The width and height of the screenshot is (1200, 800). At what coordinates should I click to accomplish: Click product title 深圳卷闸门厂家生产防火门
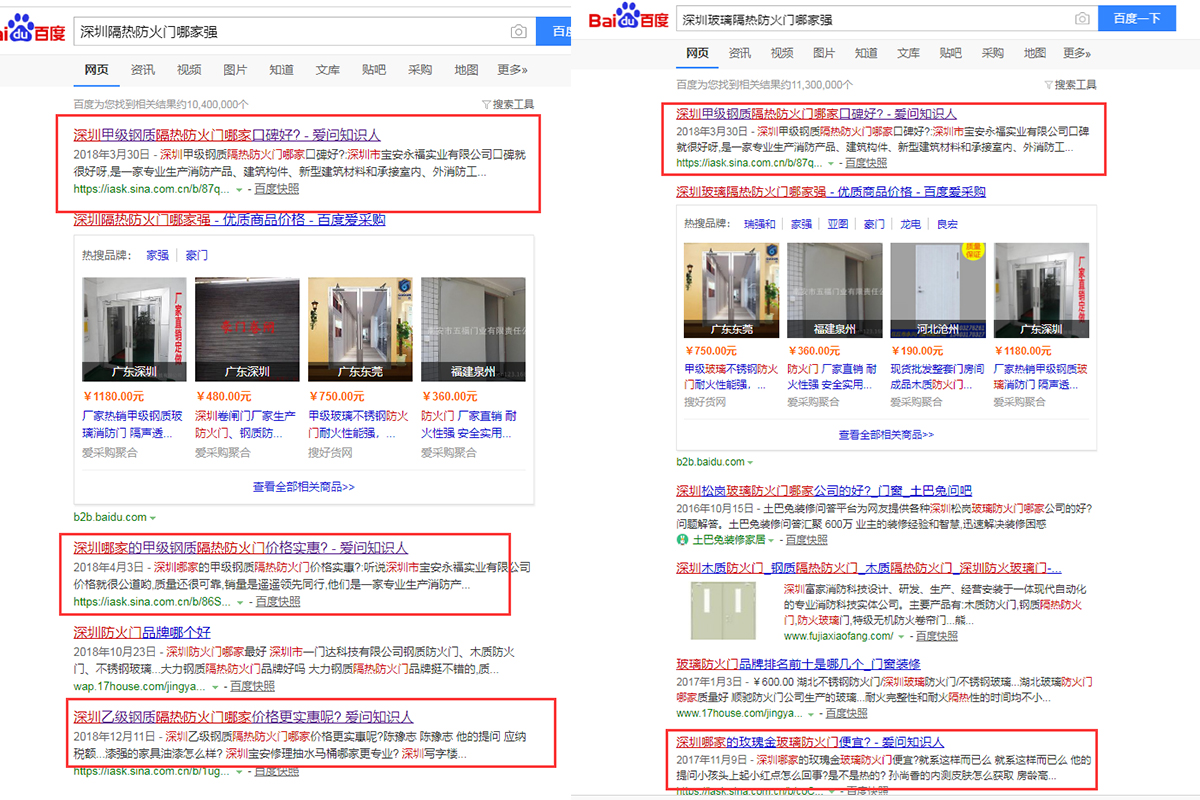point(245,424)
